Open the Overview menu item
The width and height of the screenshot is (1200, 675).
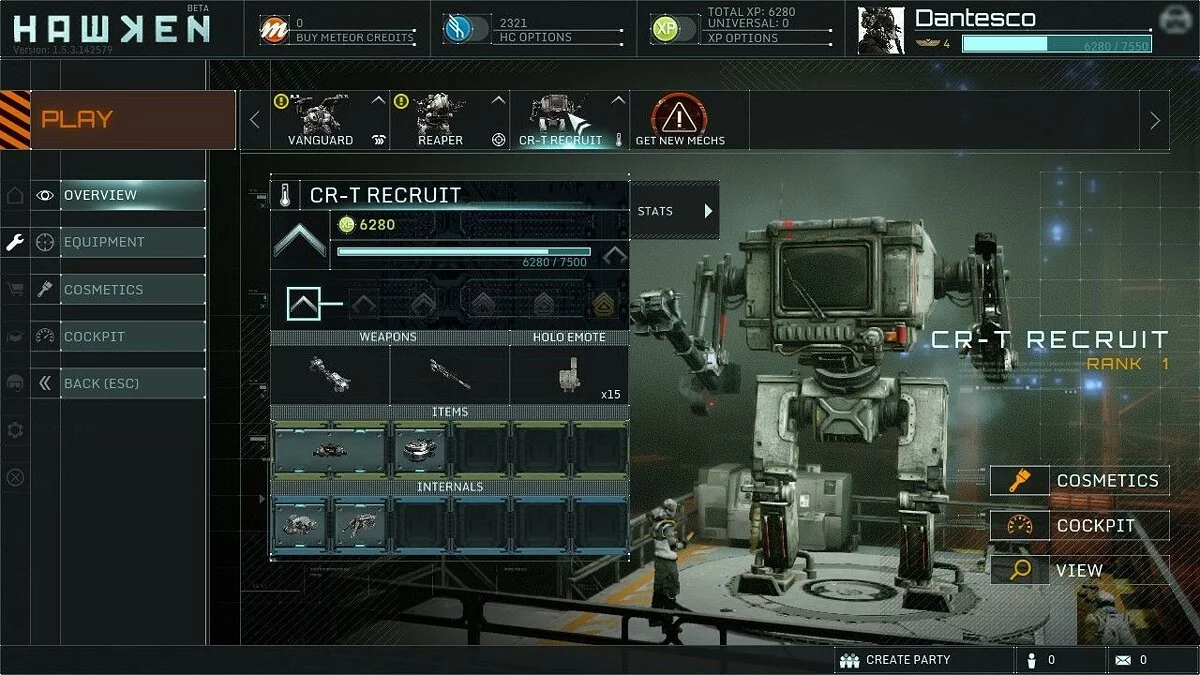click(x=133, y=195)
